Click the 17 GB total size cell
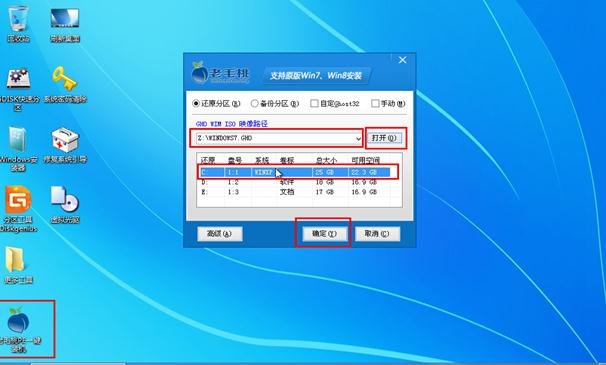606x365 pixels. (325, 192)
